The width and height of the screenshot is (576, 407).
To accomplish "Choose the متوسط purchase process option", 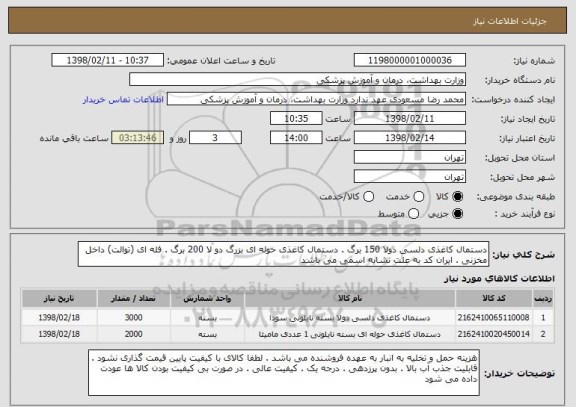I will click(414, 214).
